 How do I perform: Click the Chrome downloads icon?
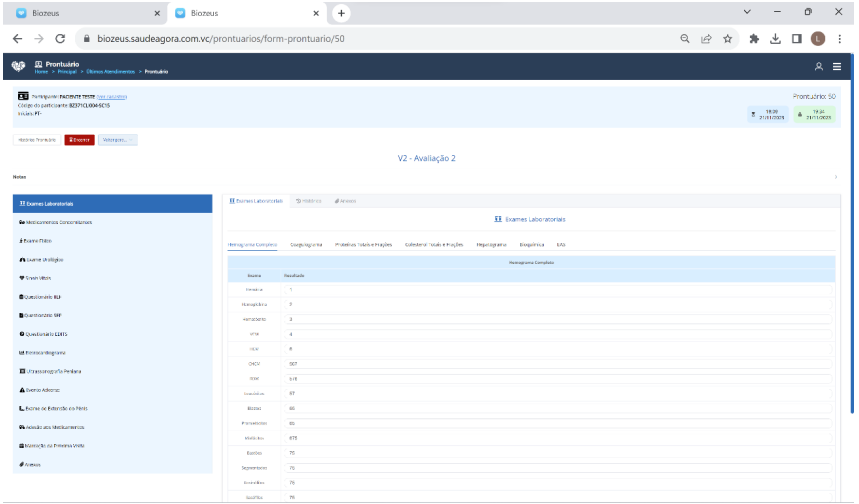pos(775,38)
